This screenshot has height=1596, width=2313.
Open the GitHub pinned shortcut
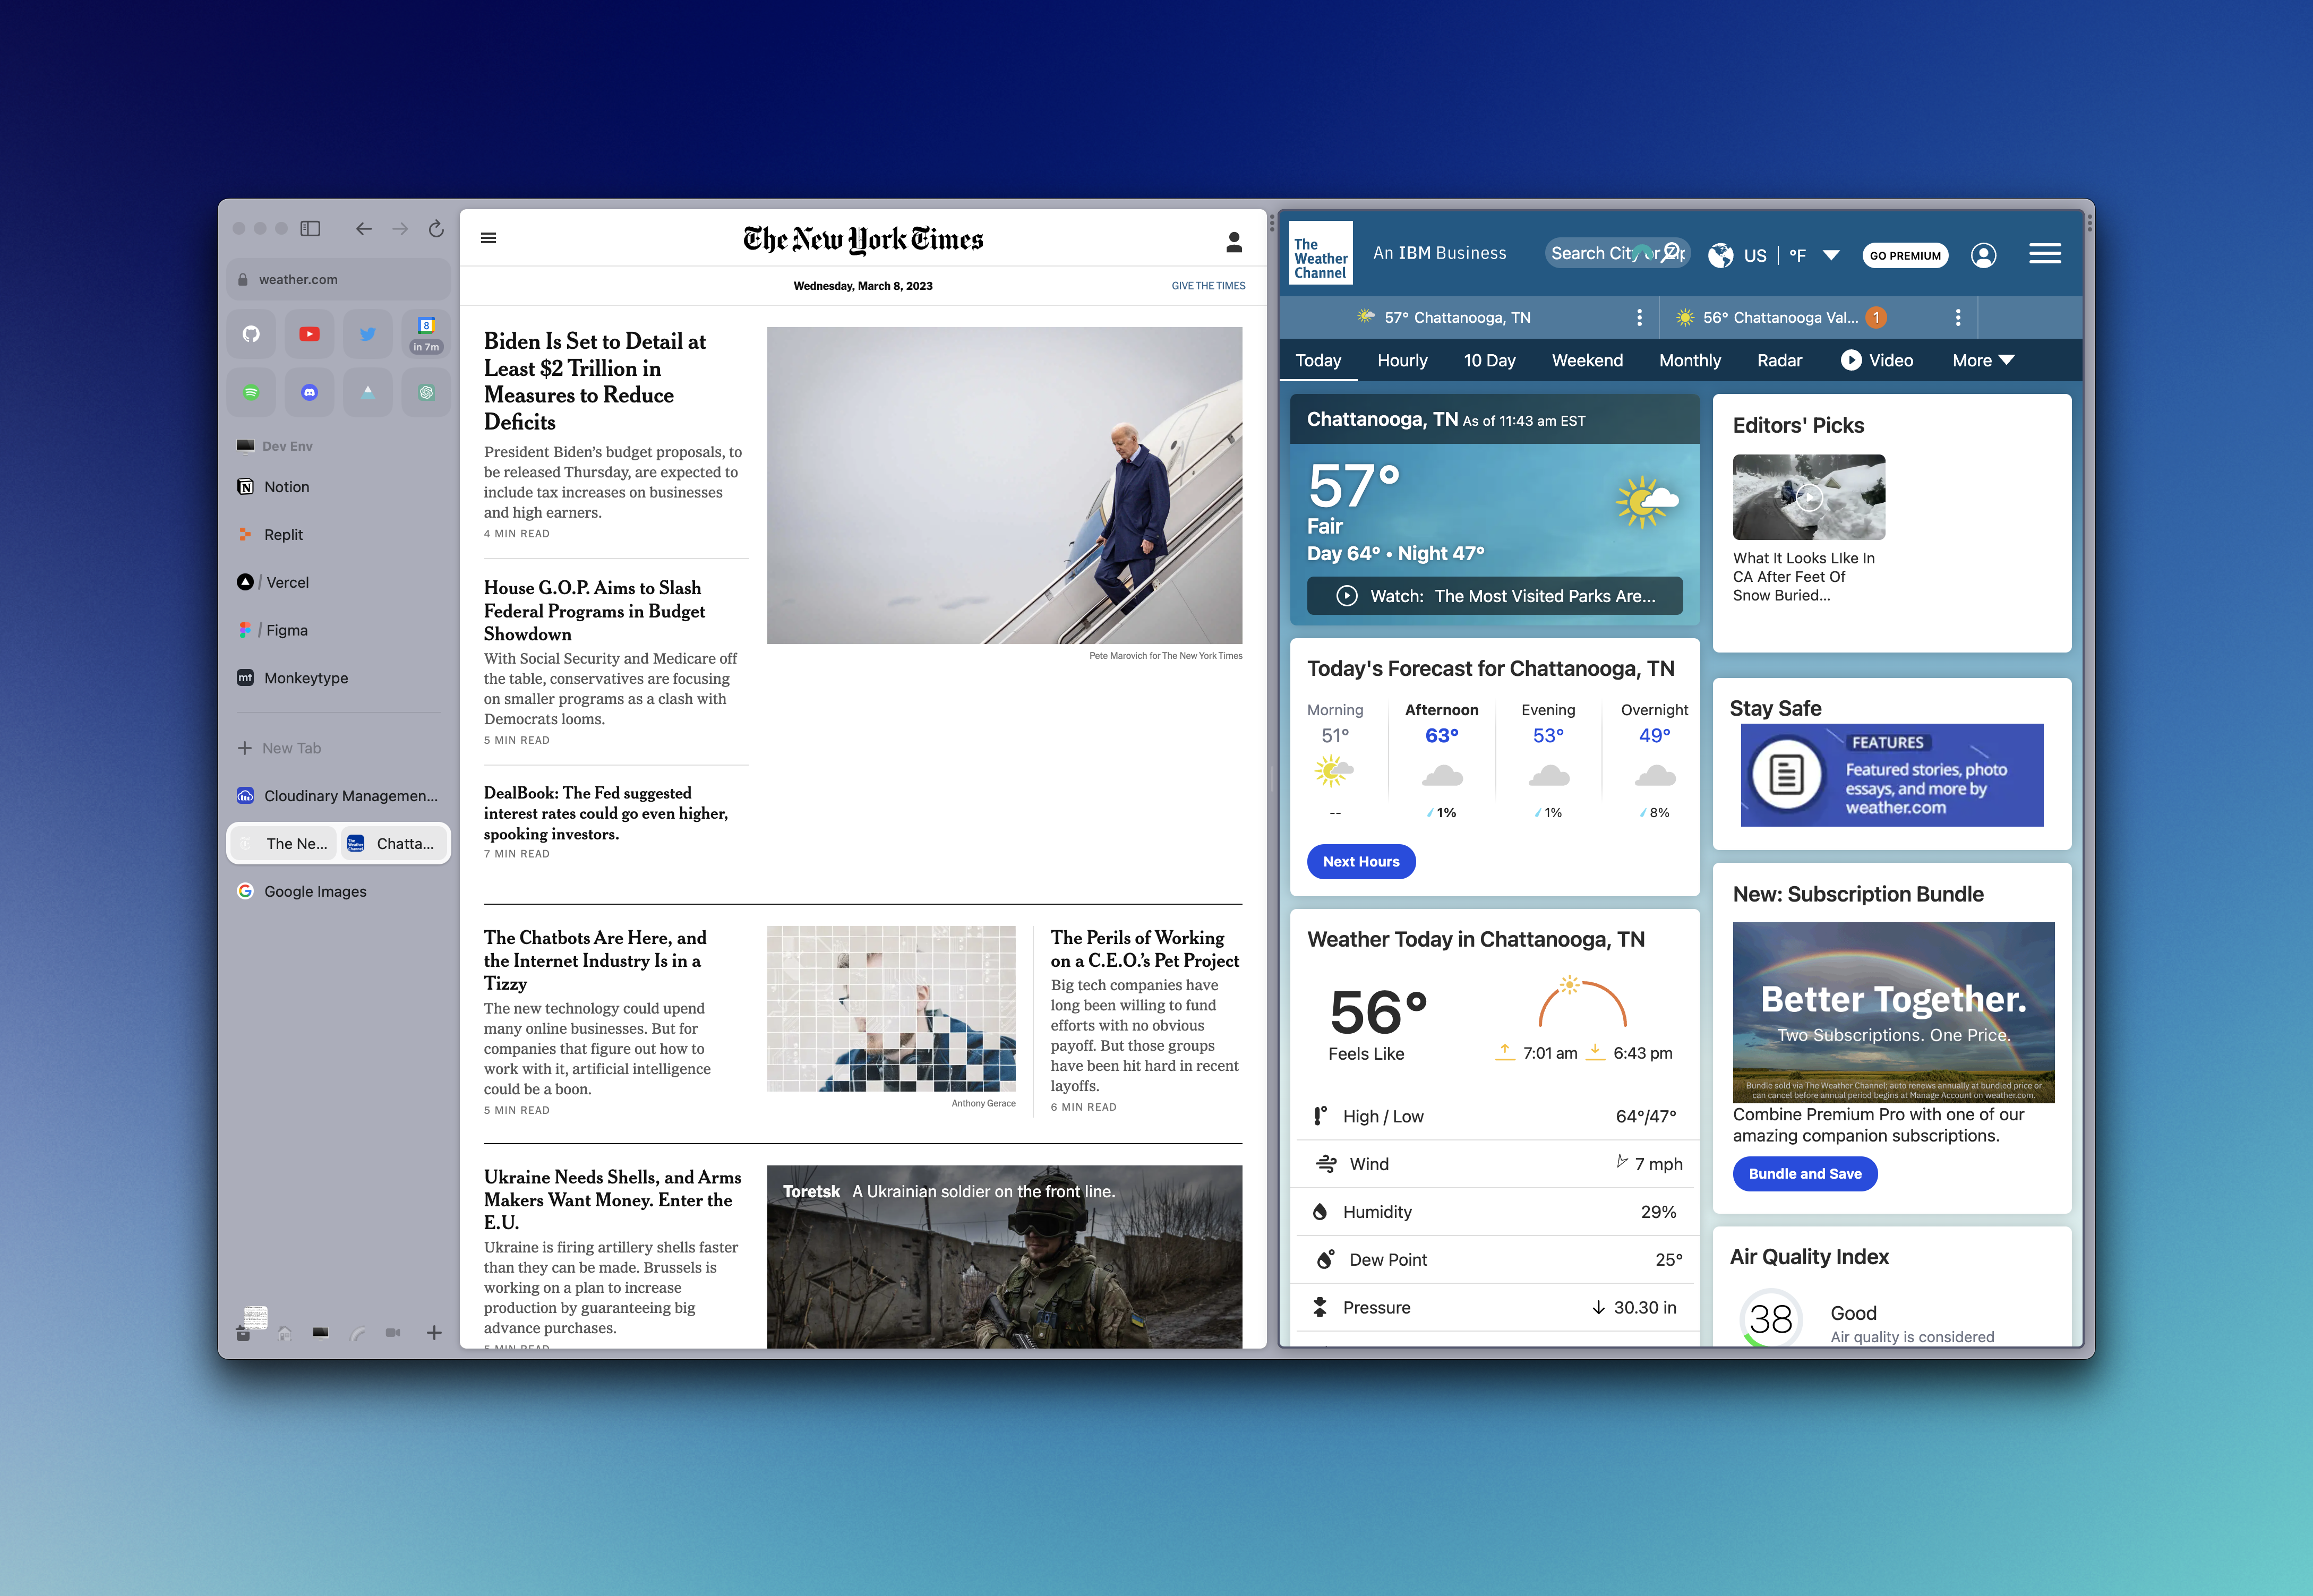[x=251, y=334]
